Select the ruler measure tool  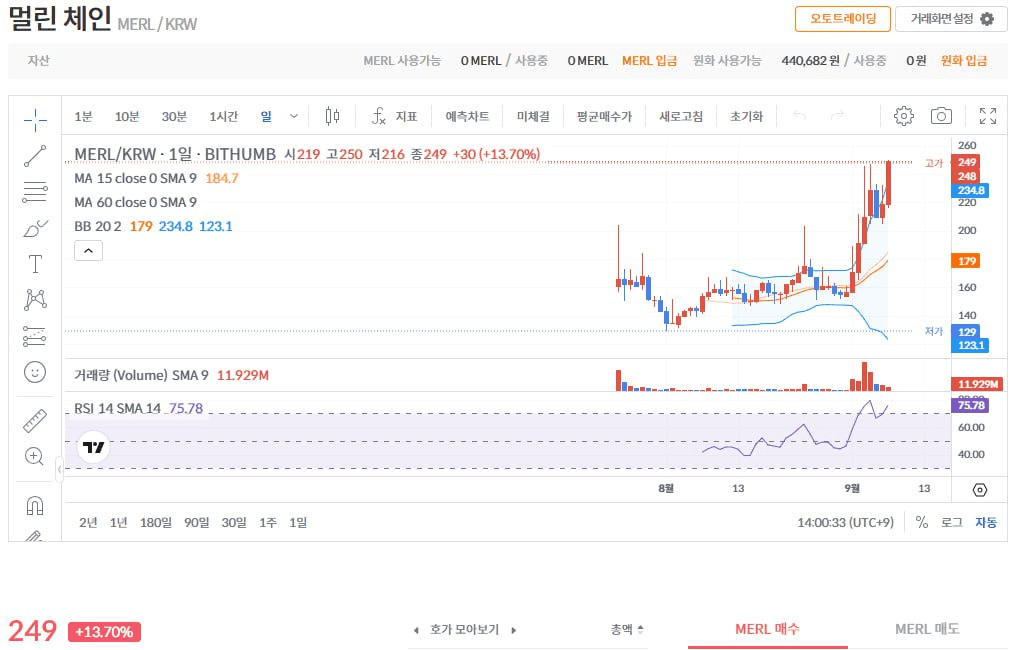(x=35, y=421)
